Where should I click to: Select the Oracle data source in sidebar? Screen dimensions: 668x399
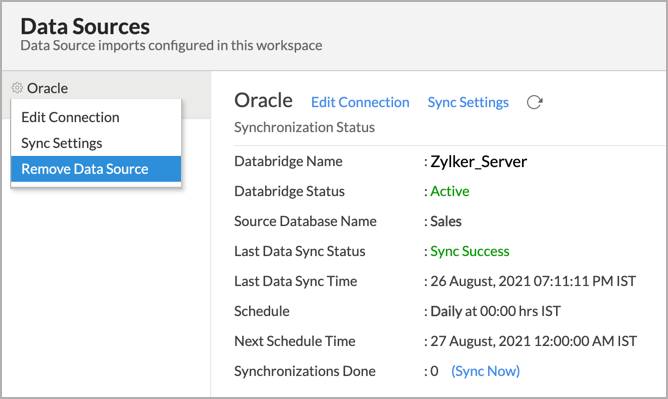click(x=47, y=88)
